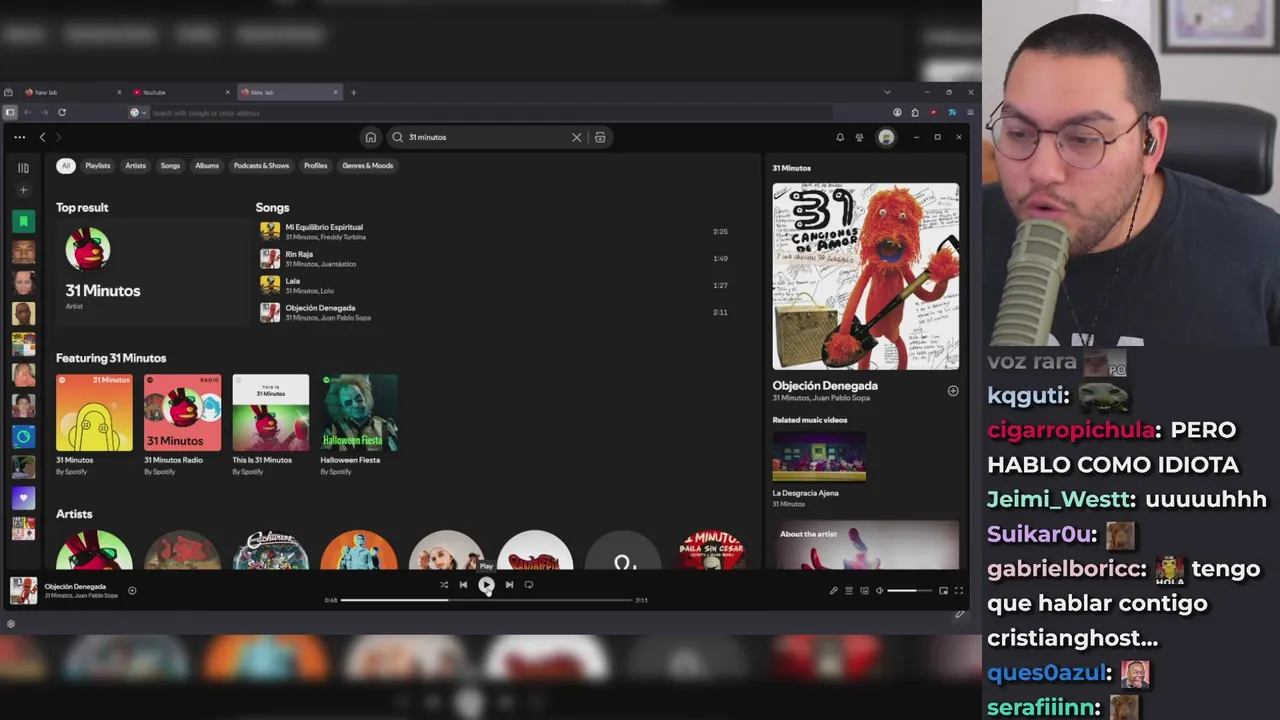Filter results by Playlists

click(98, 166)
